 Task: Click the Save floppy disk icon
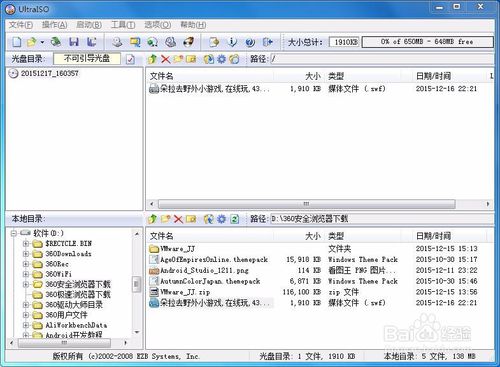coord(74,42)
